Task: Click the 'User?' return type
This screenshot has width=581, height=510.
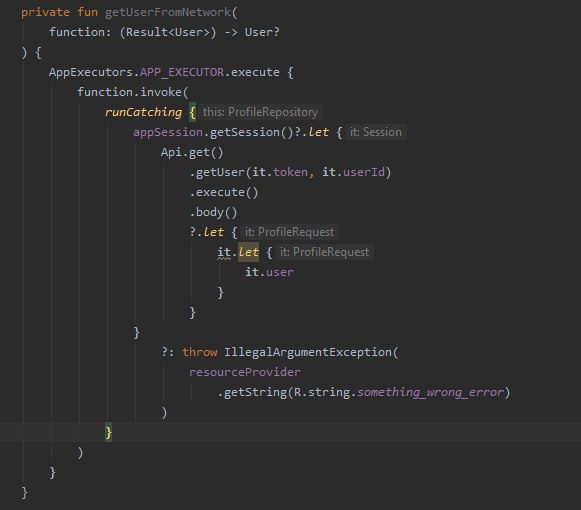Action: 262,32
